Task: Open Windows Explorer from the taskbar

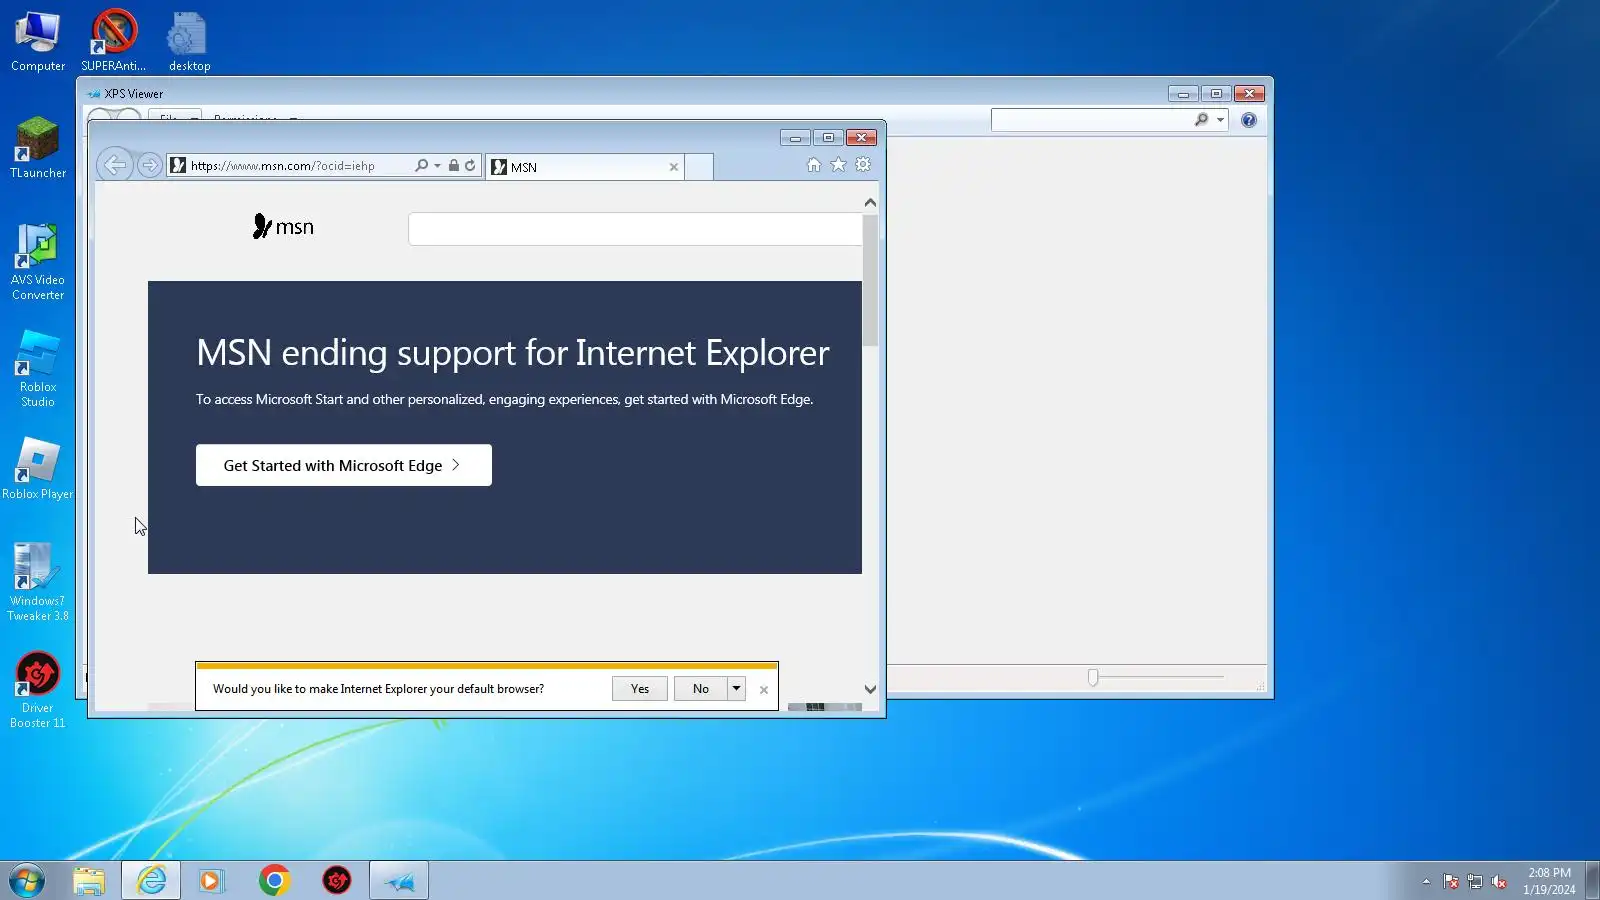Action: point(89,881)
